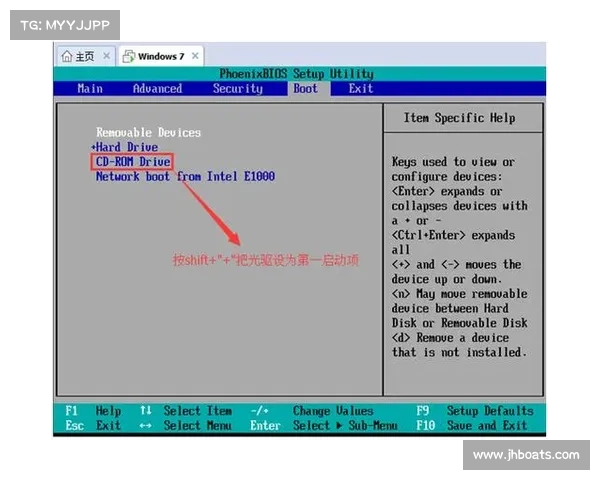Screen dimensions: 600x480
Task: Click the F1 Help footer item
Action: point(93,411)
